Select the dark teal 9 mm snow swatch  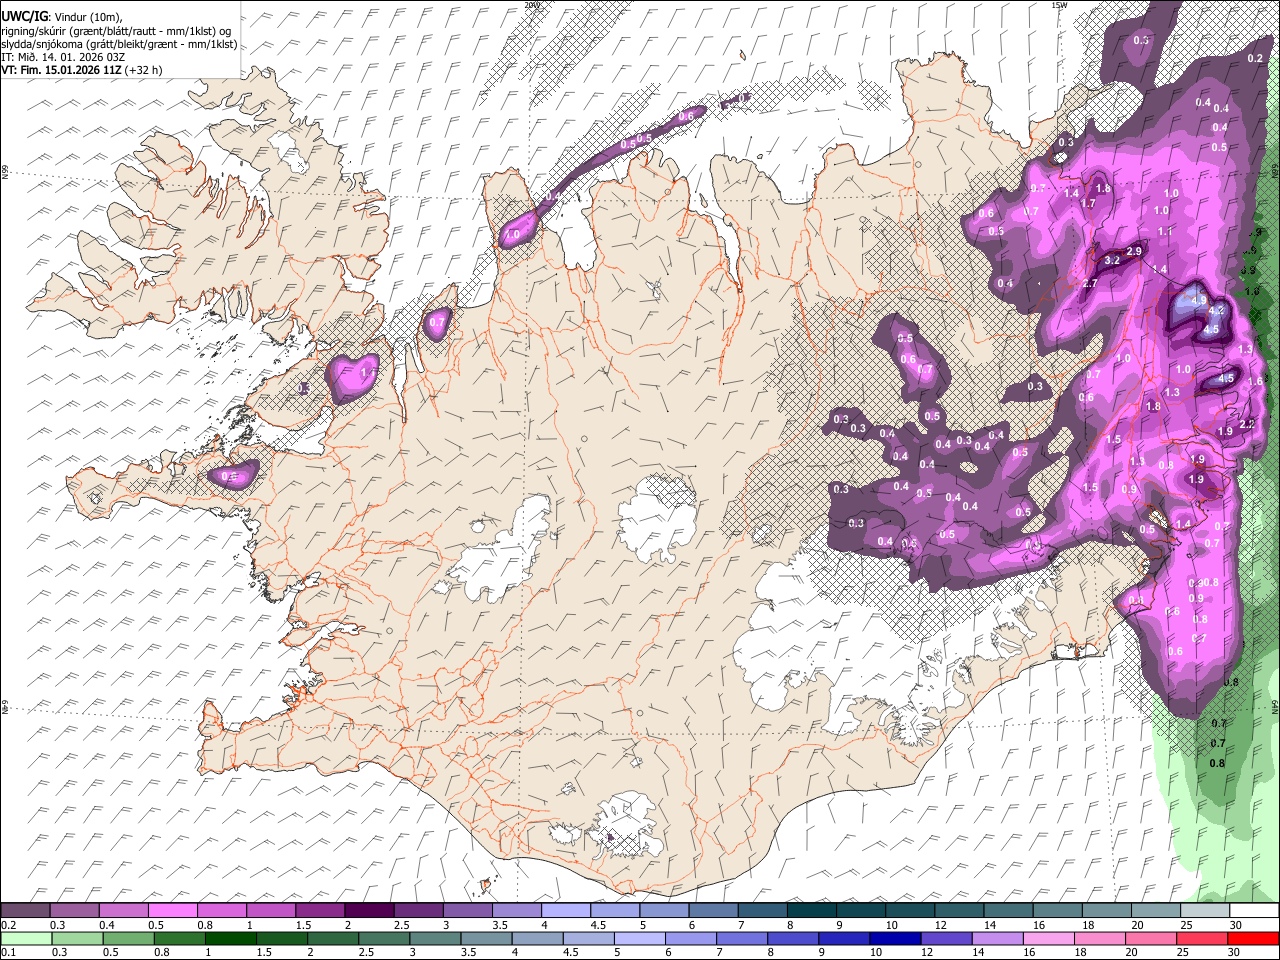(x=860, y=911)
